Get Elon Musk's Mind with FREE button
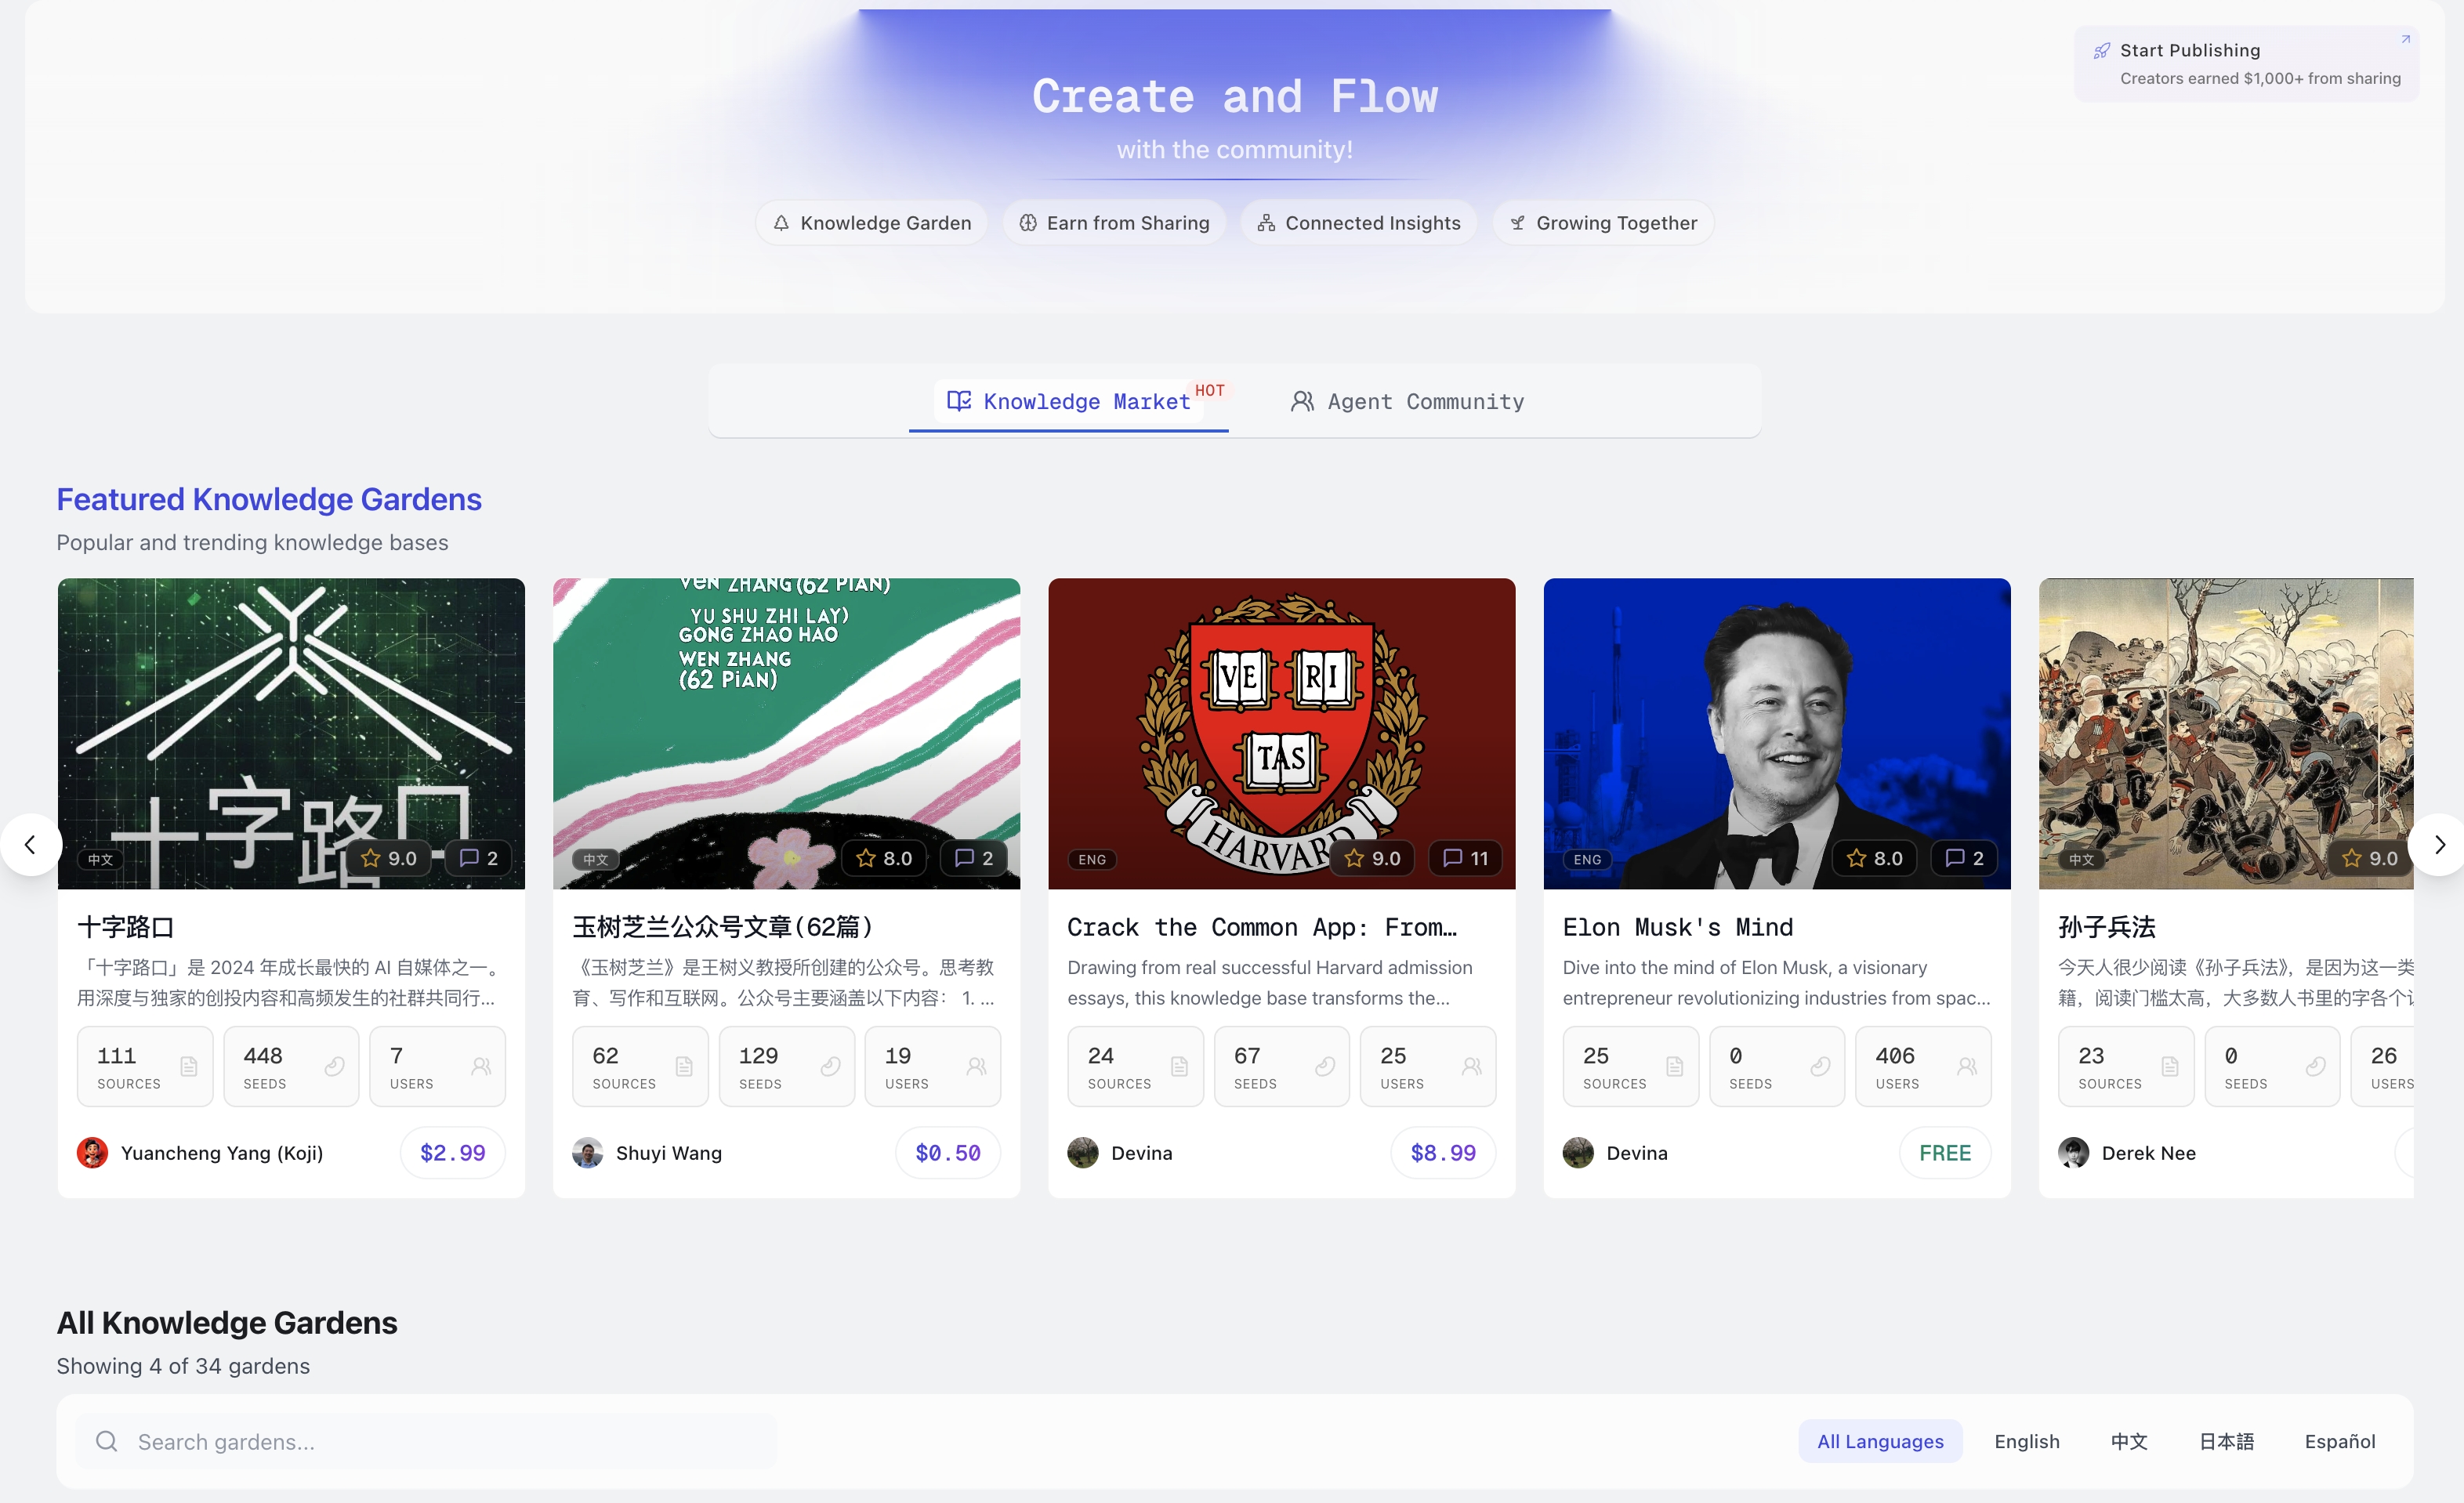Screen dimensions: 2464x1503 [1945, 1153]
